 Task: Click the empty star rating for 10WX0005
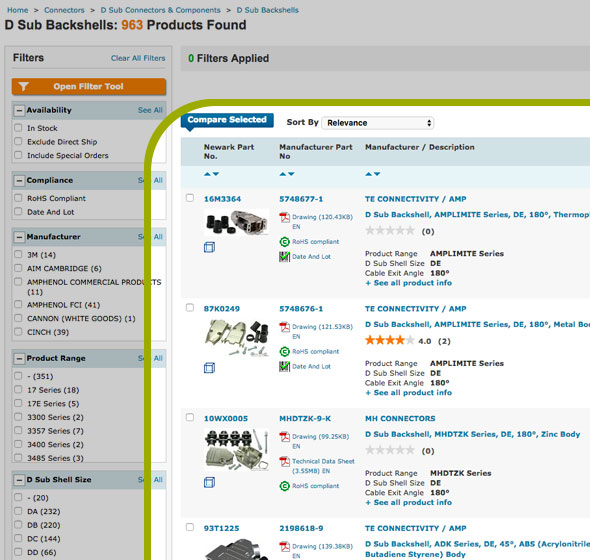click(390, 450)
